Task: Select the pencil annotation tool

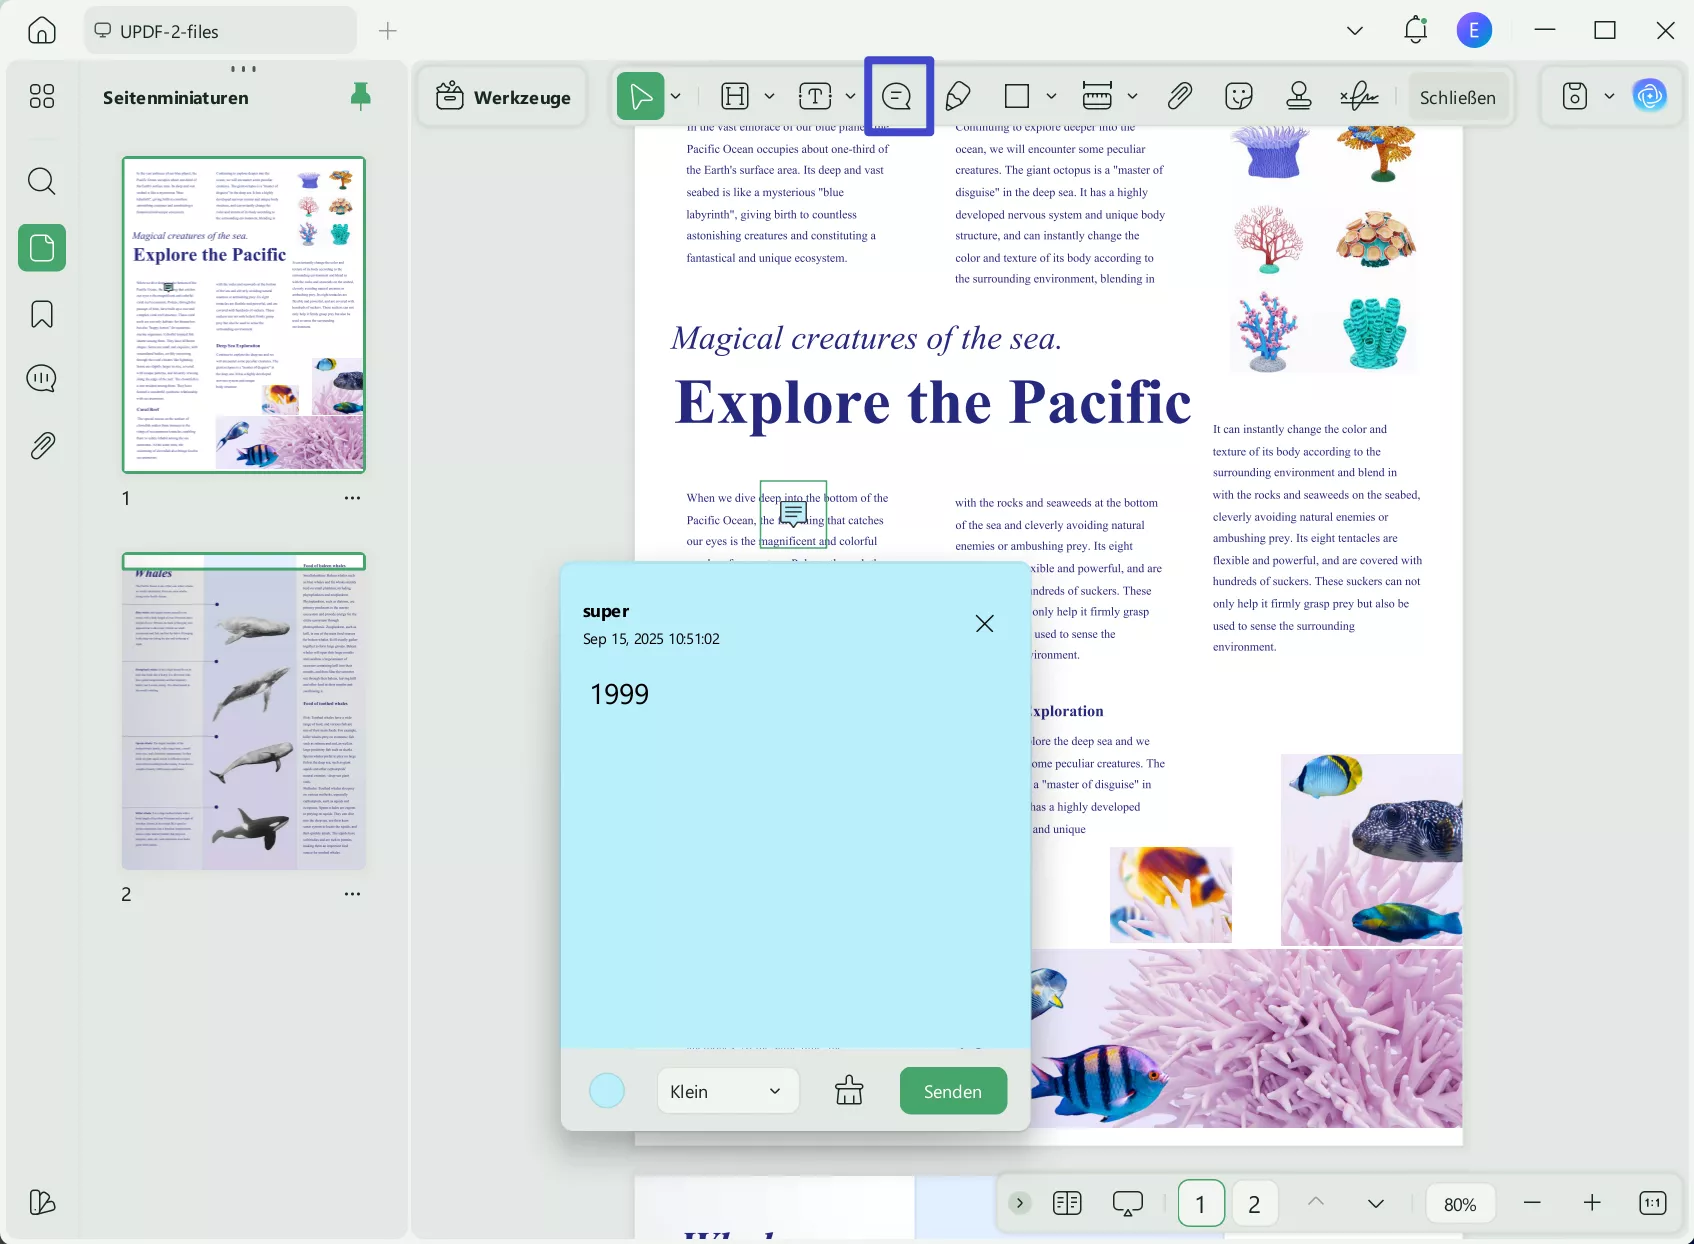Action: [x=958, y=96]
